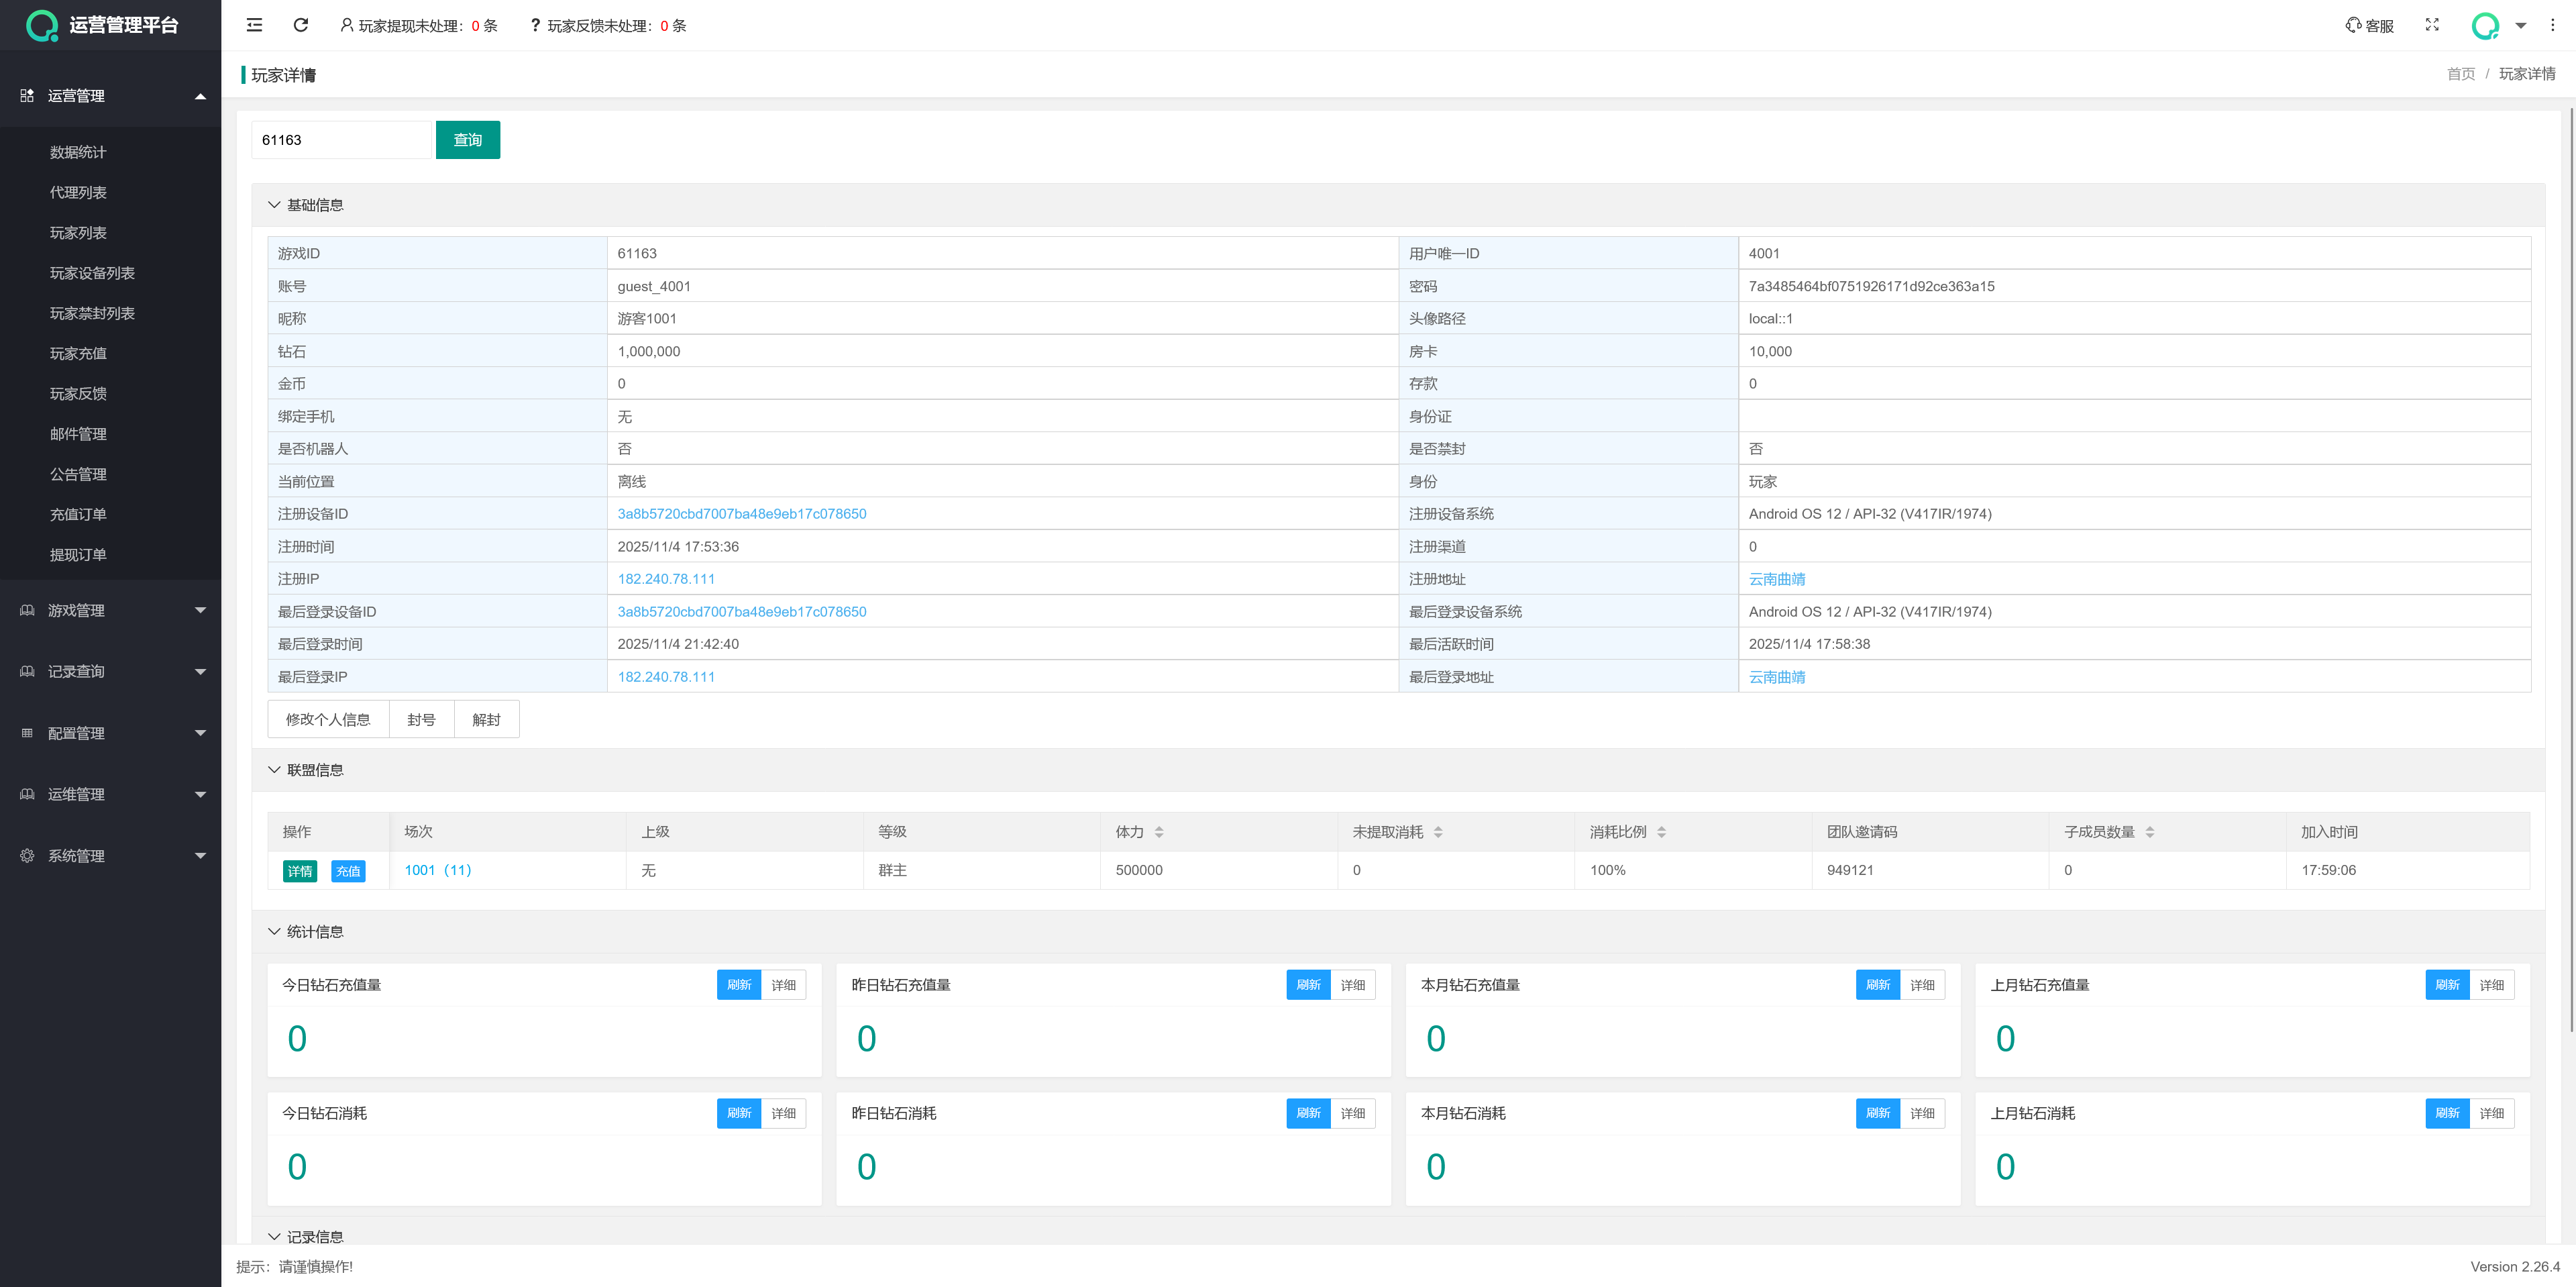
Task: Open 玩家列表 in the sidebar
Action: (78, 233)
